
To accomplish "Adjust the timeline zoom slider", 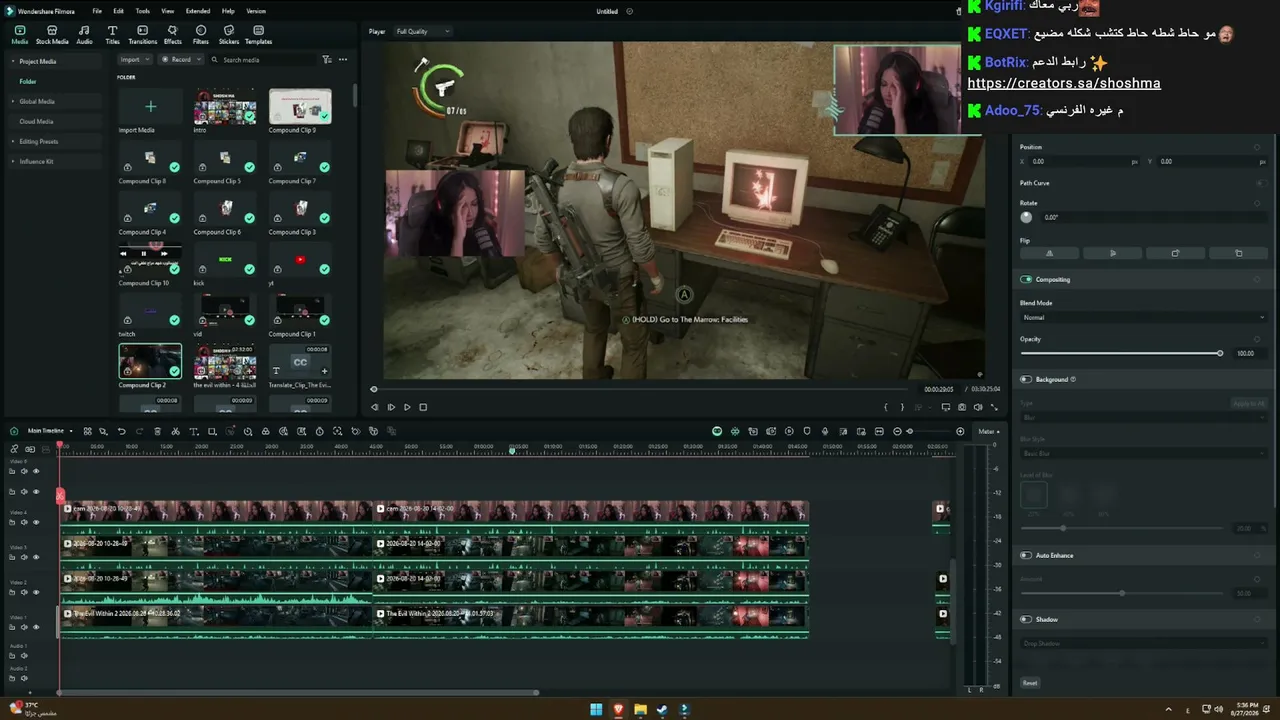I will tap(930, 431).
